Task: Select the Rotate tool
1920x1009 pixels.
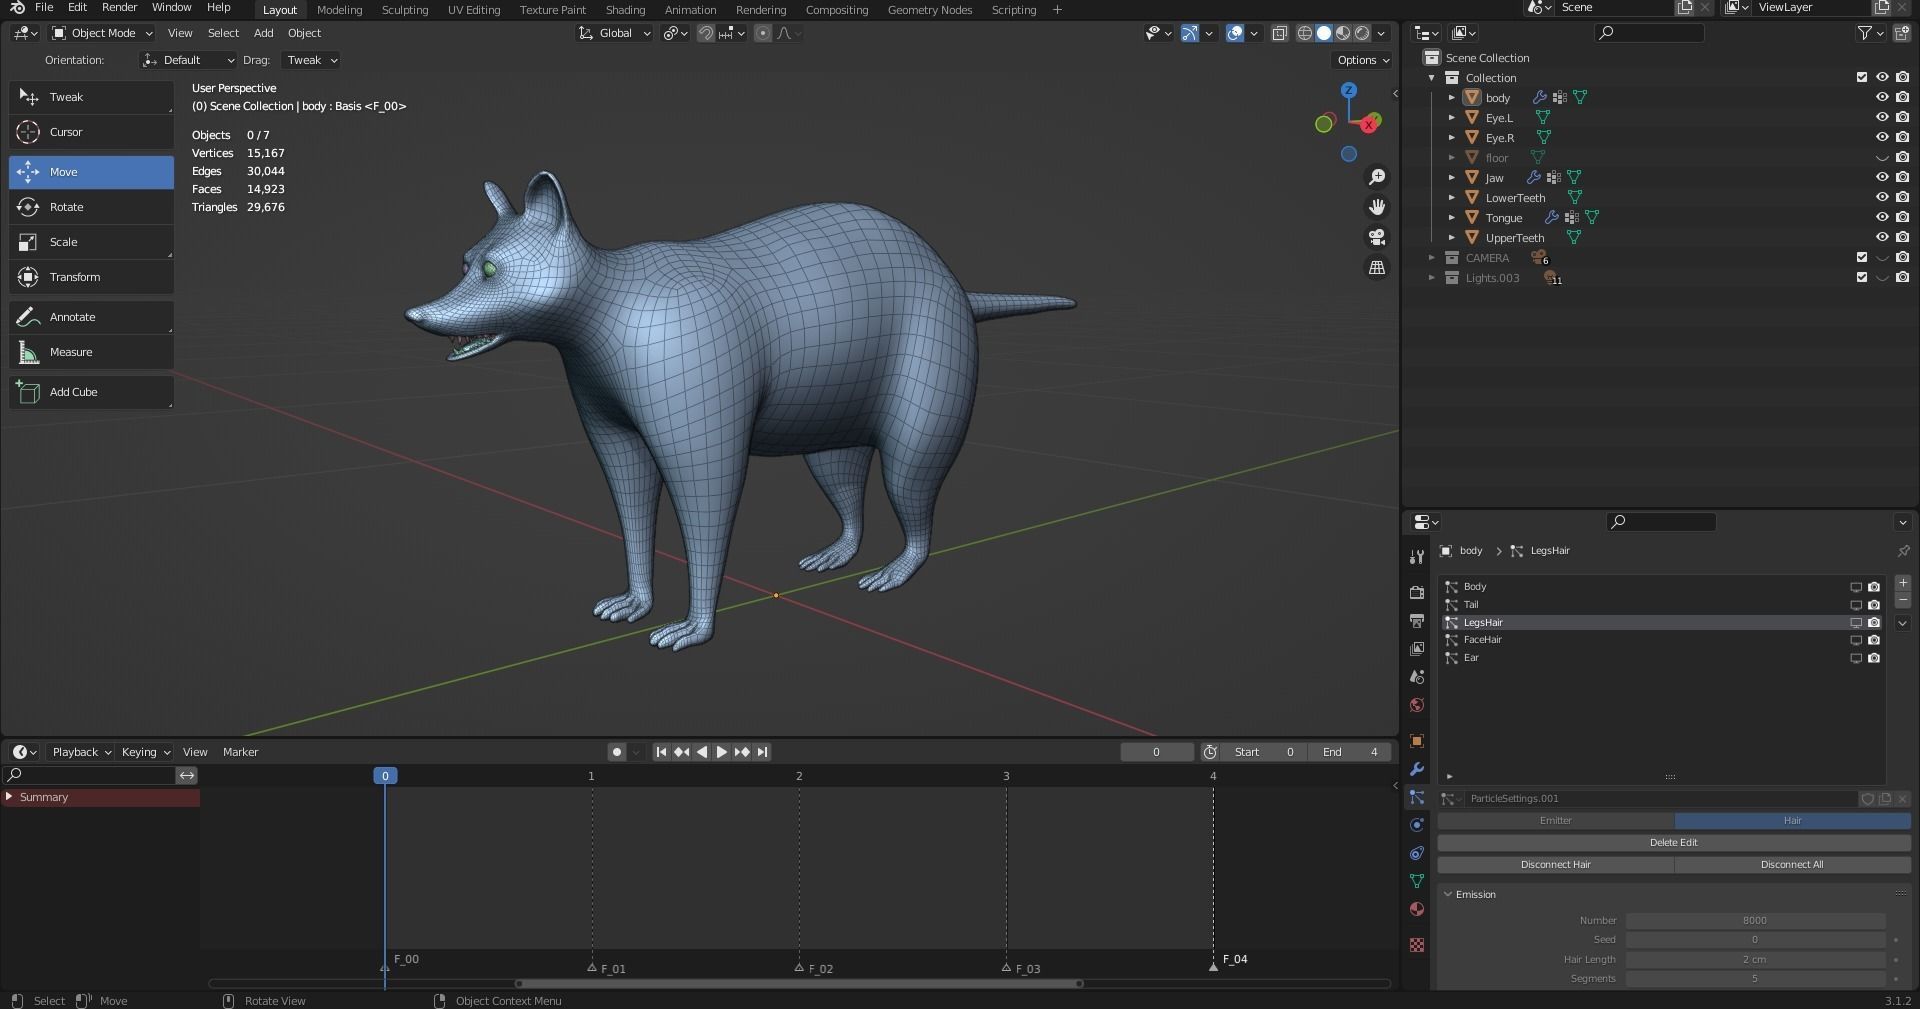Action: click(91, 207)
